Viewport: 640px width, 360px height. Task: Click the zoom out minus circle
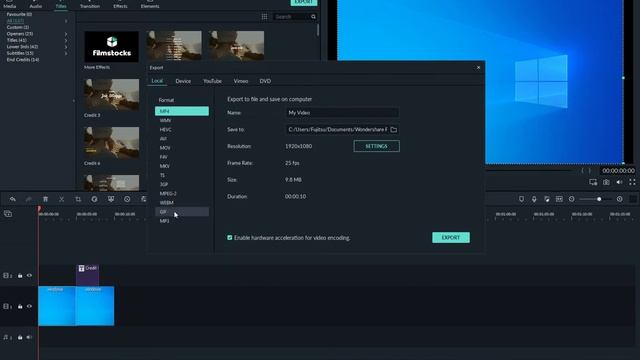click(571, 199)
